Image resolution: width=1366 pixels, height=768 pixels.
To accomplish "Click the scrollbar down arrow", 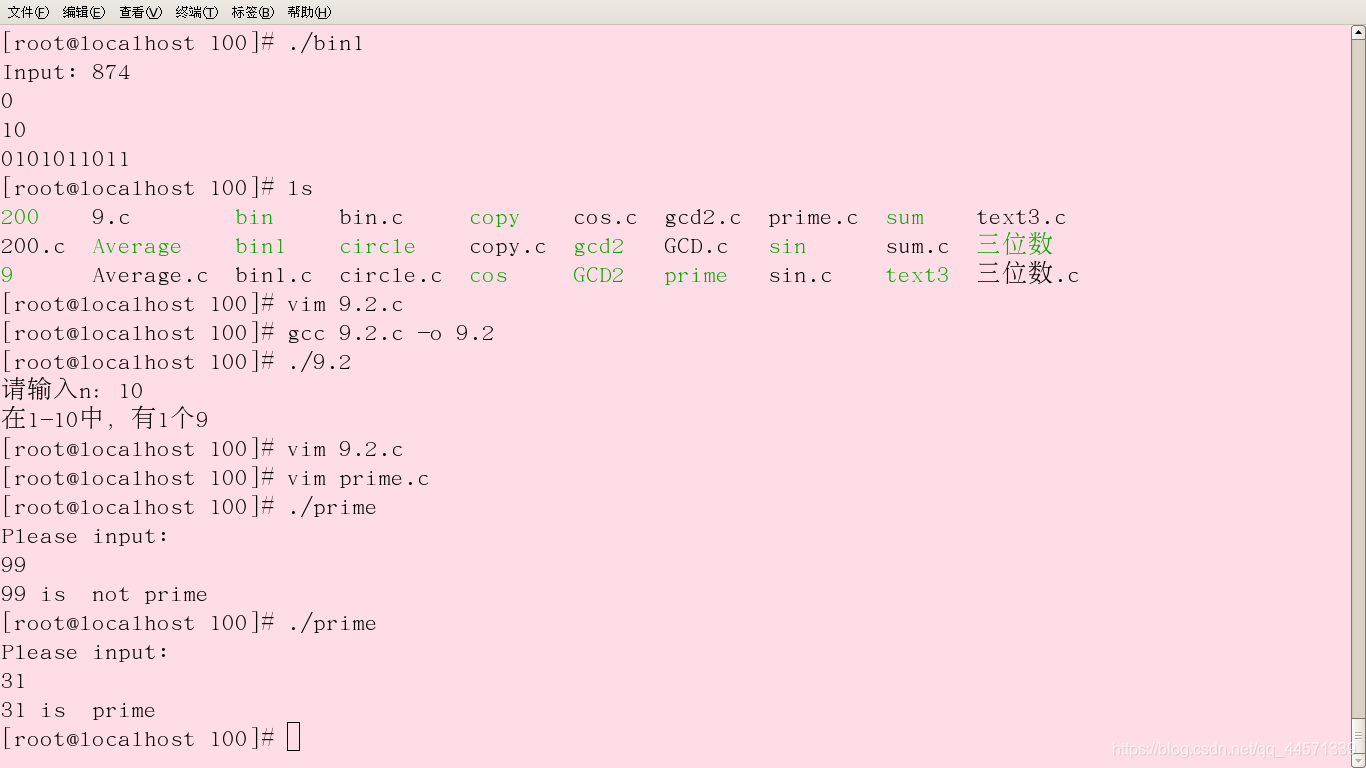I will click(1358, 760).
